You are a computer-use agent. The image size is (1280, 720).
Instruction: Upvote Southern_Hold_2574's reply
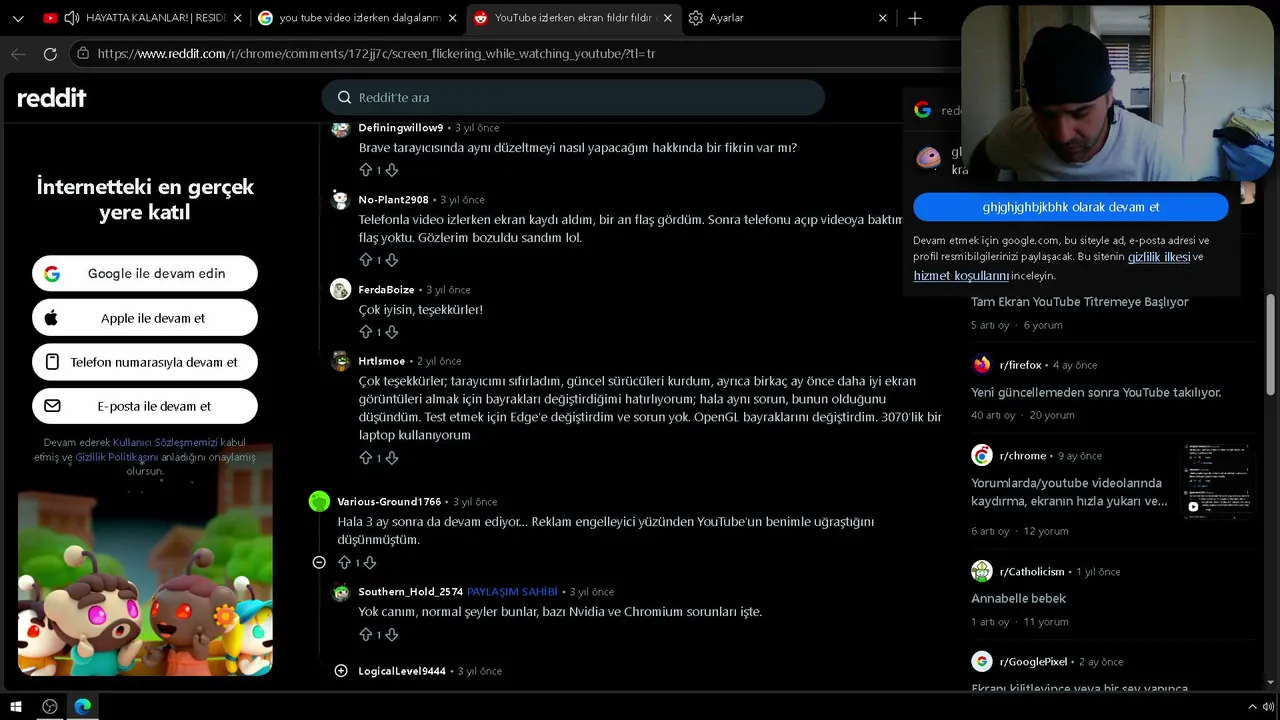pos(365,635)
